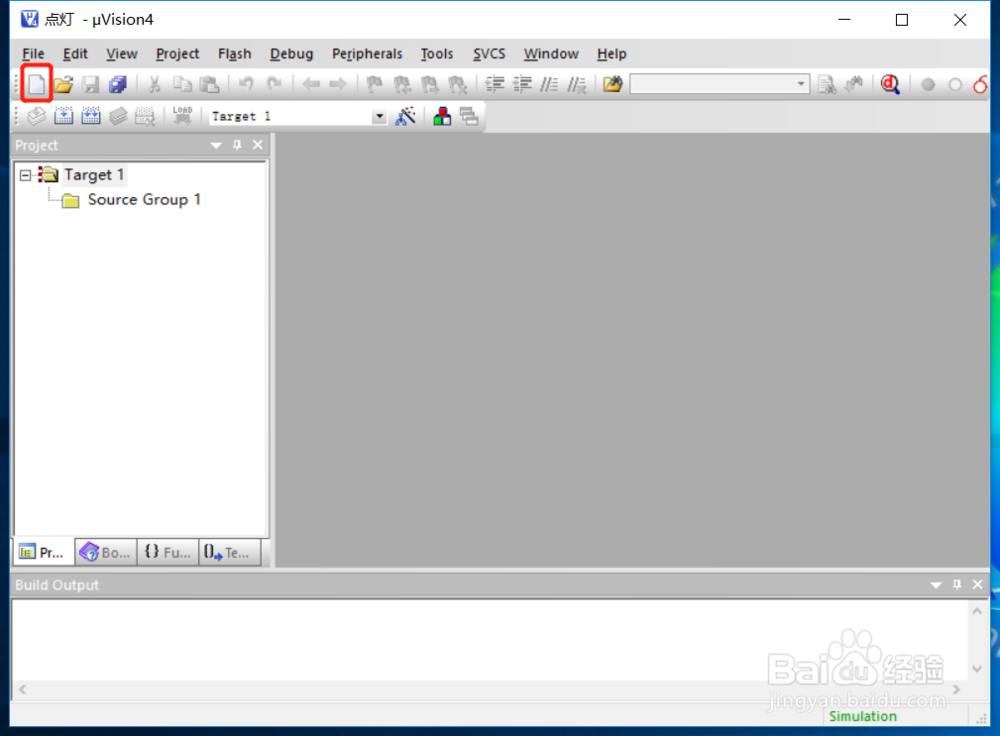The image size is (1000, 736).
Task: Open the Peripherals menu
Action: click(367, 54)
